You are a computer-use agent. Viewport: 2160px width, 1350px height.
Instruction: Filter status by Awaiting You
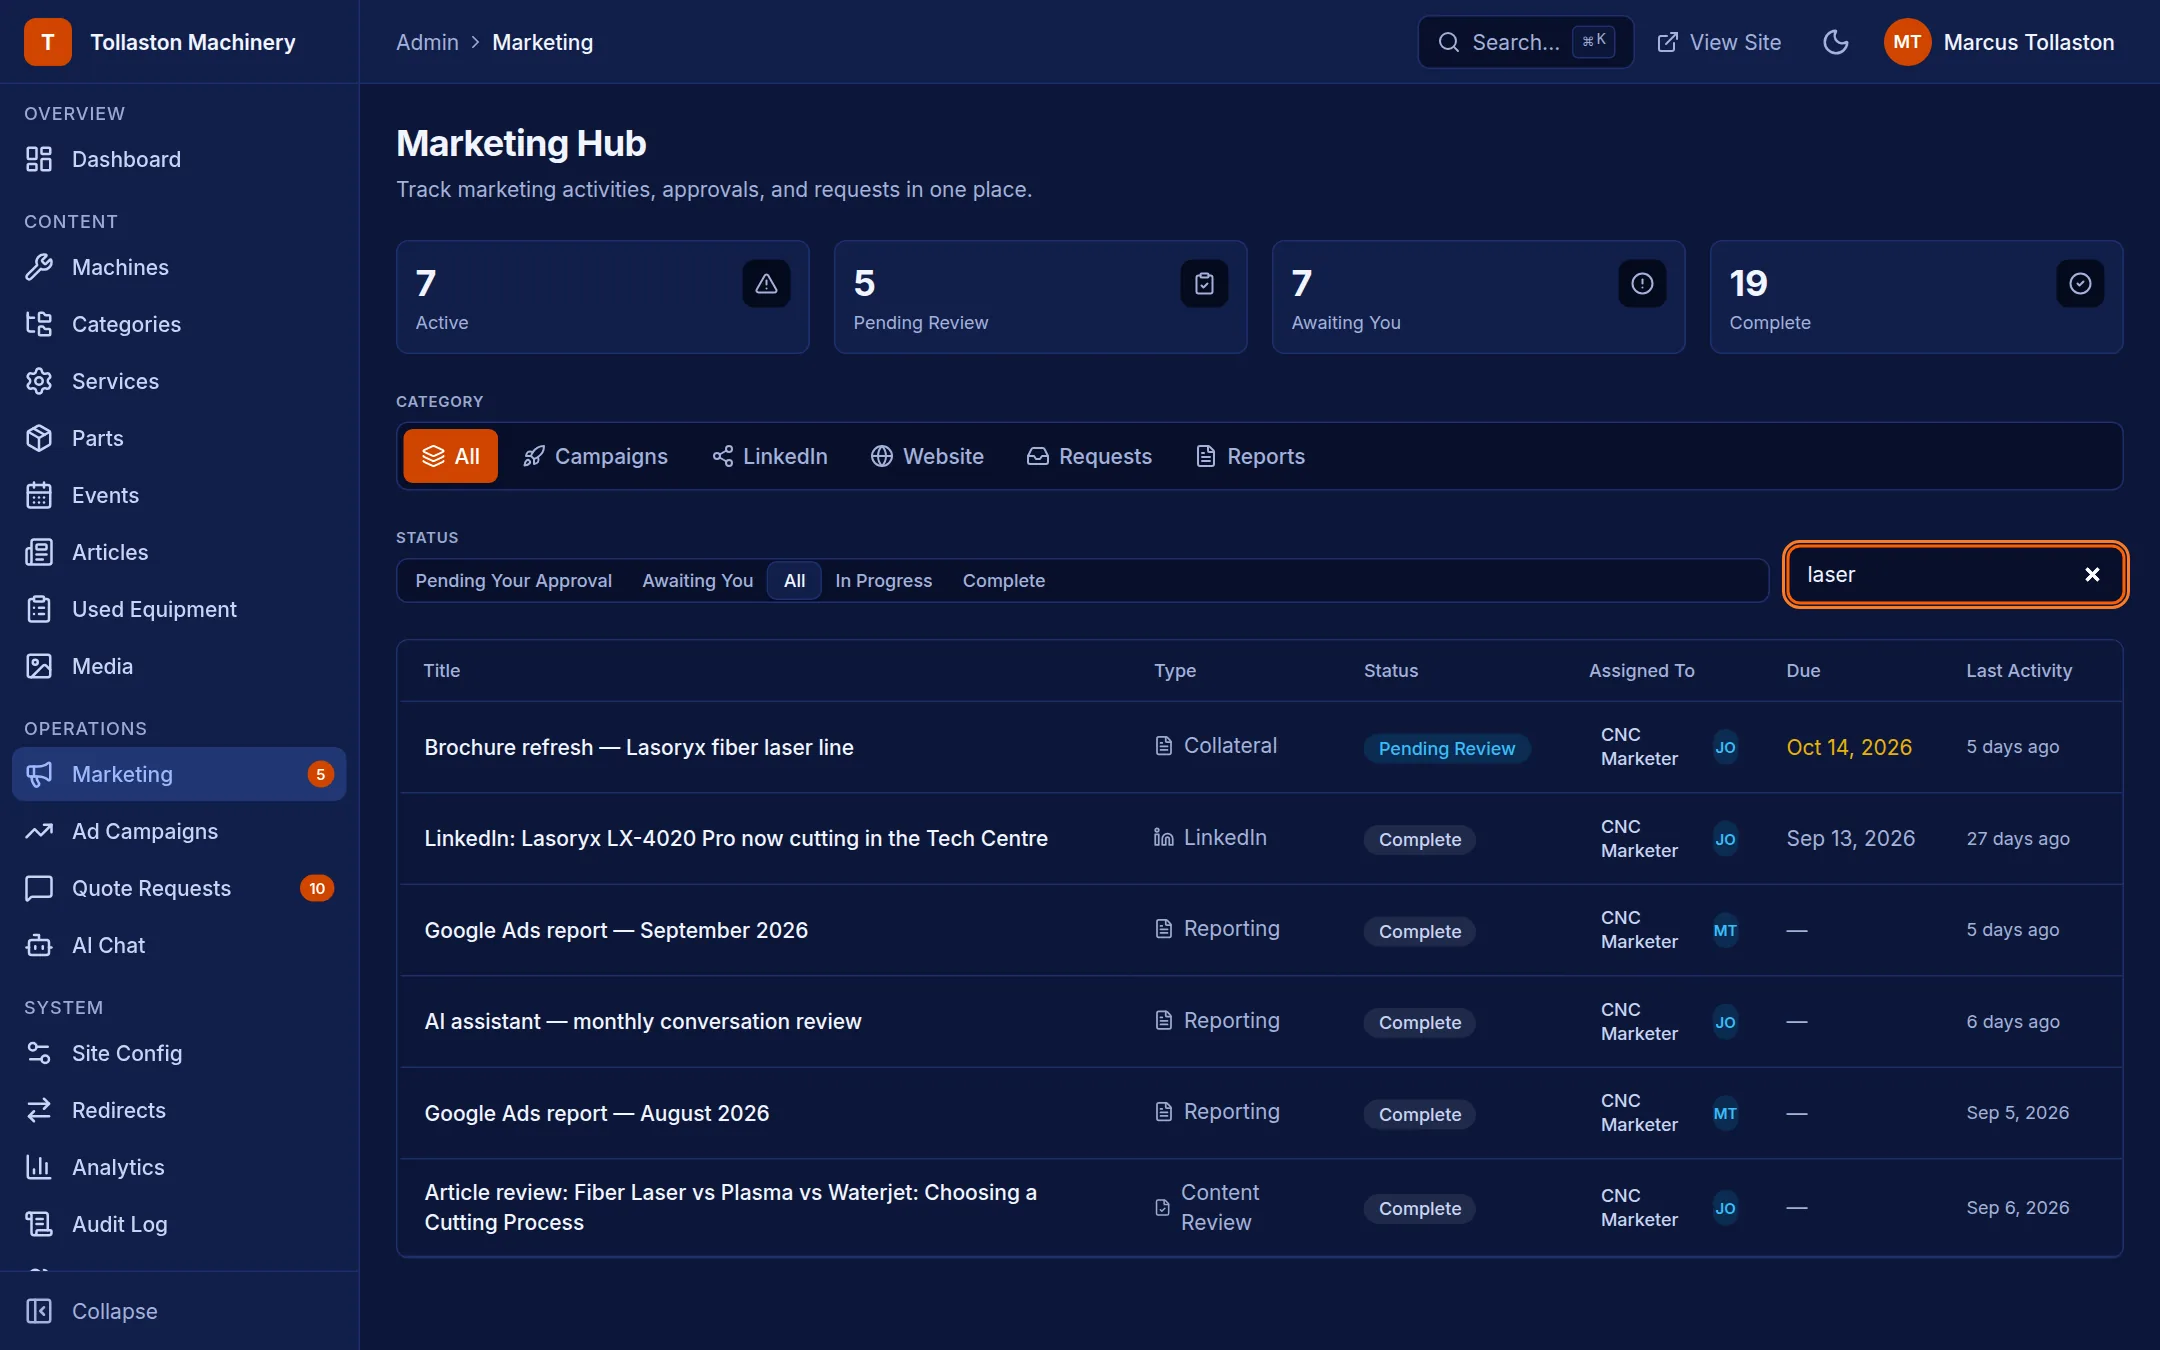[698, 581]
